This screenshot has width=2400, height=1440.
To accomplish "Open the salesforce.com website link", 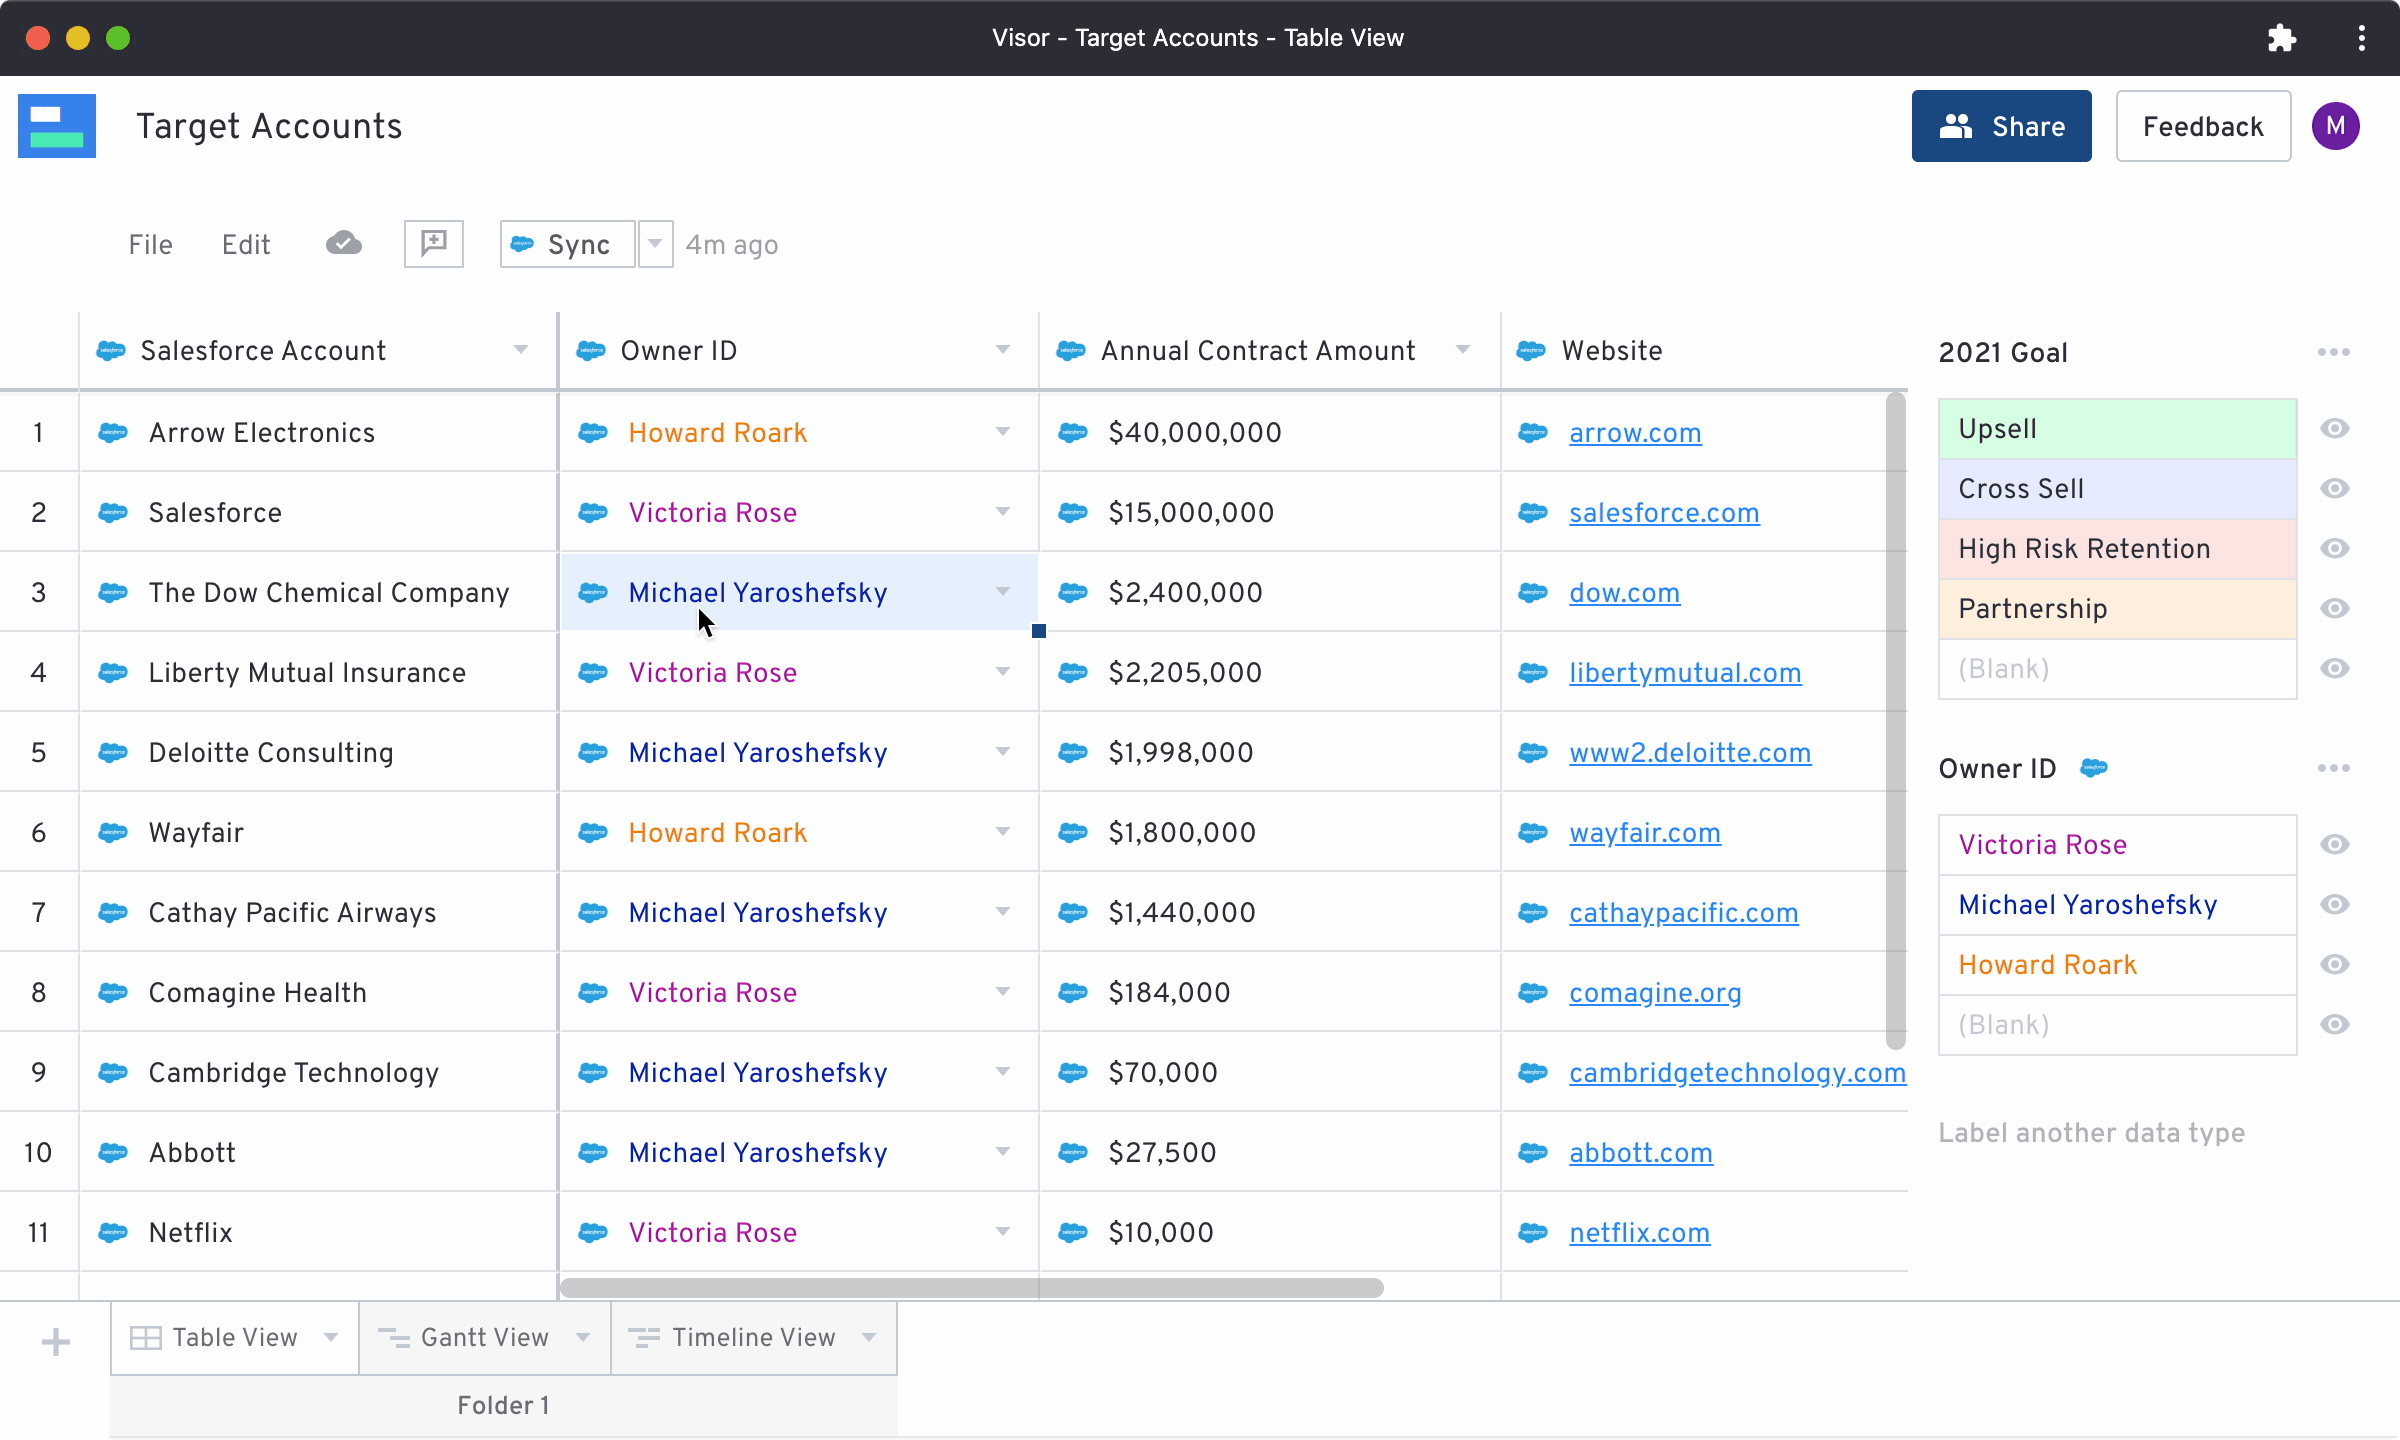I will point(1663,512).
